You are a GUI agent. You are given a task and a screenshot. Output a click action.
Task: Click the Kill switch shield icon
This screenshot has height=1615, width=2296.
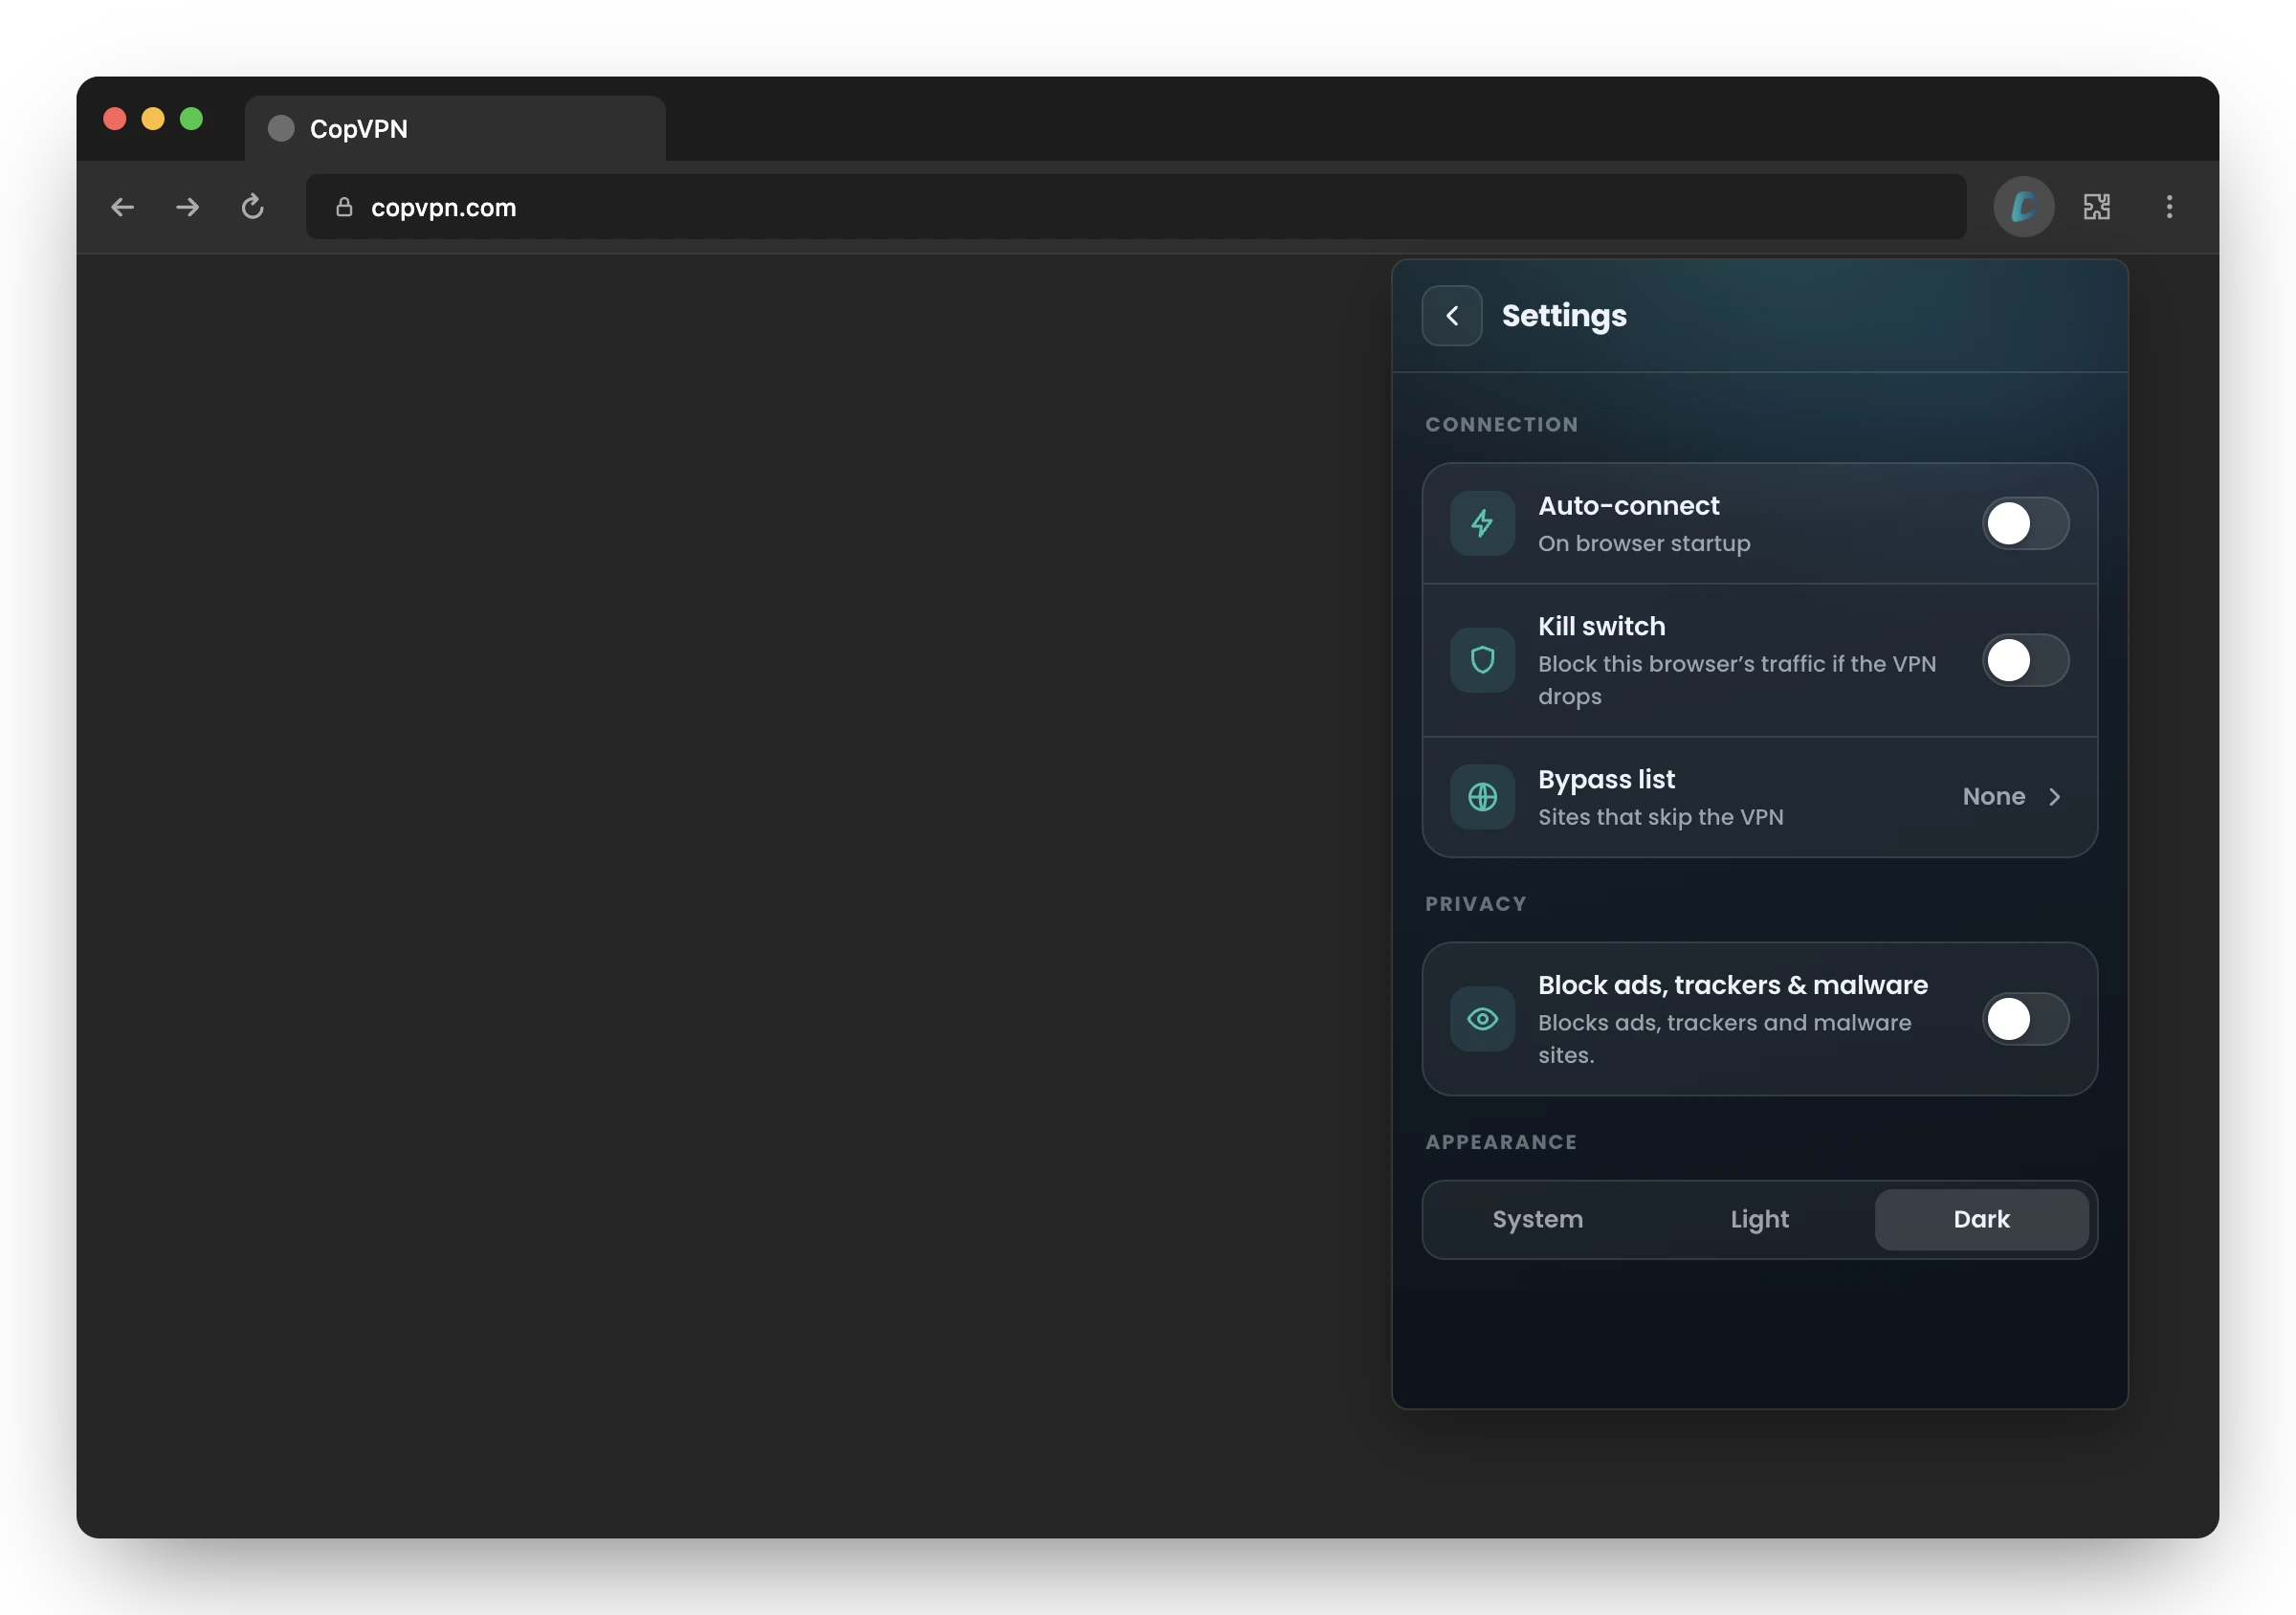coord(1482,660)
